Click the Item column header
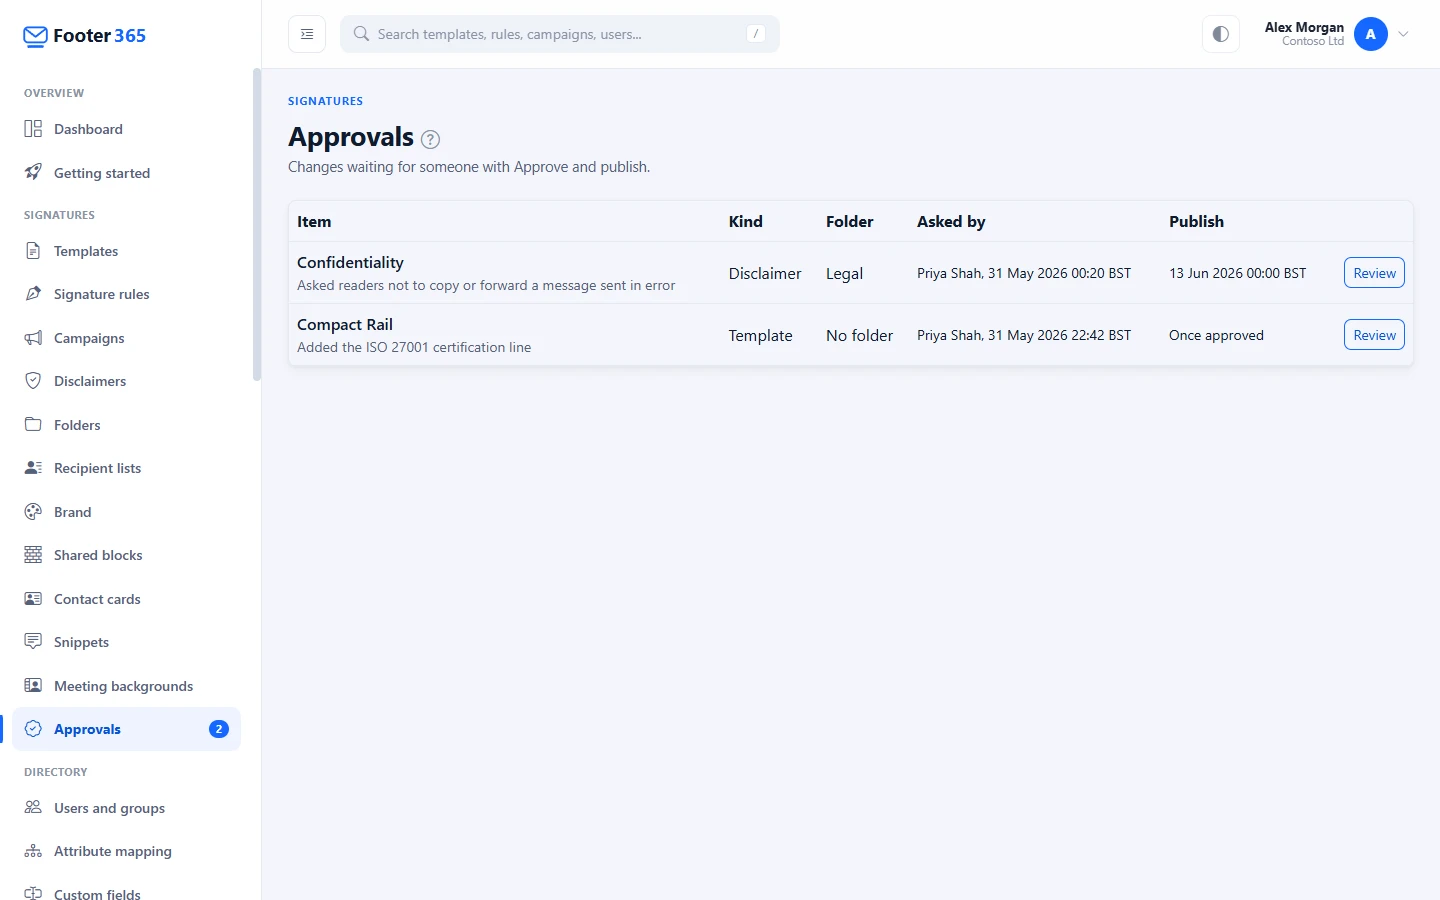 click(x=314, y=222)
